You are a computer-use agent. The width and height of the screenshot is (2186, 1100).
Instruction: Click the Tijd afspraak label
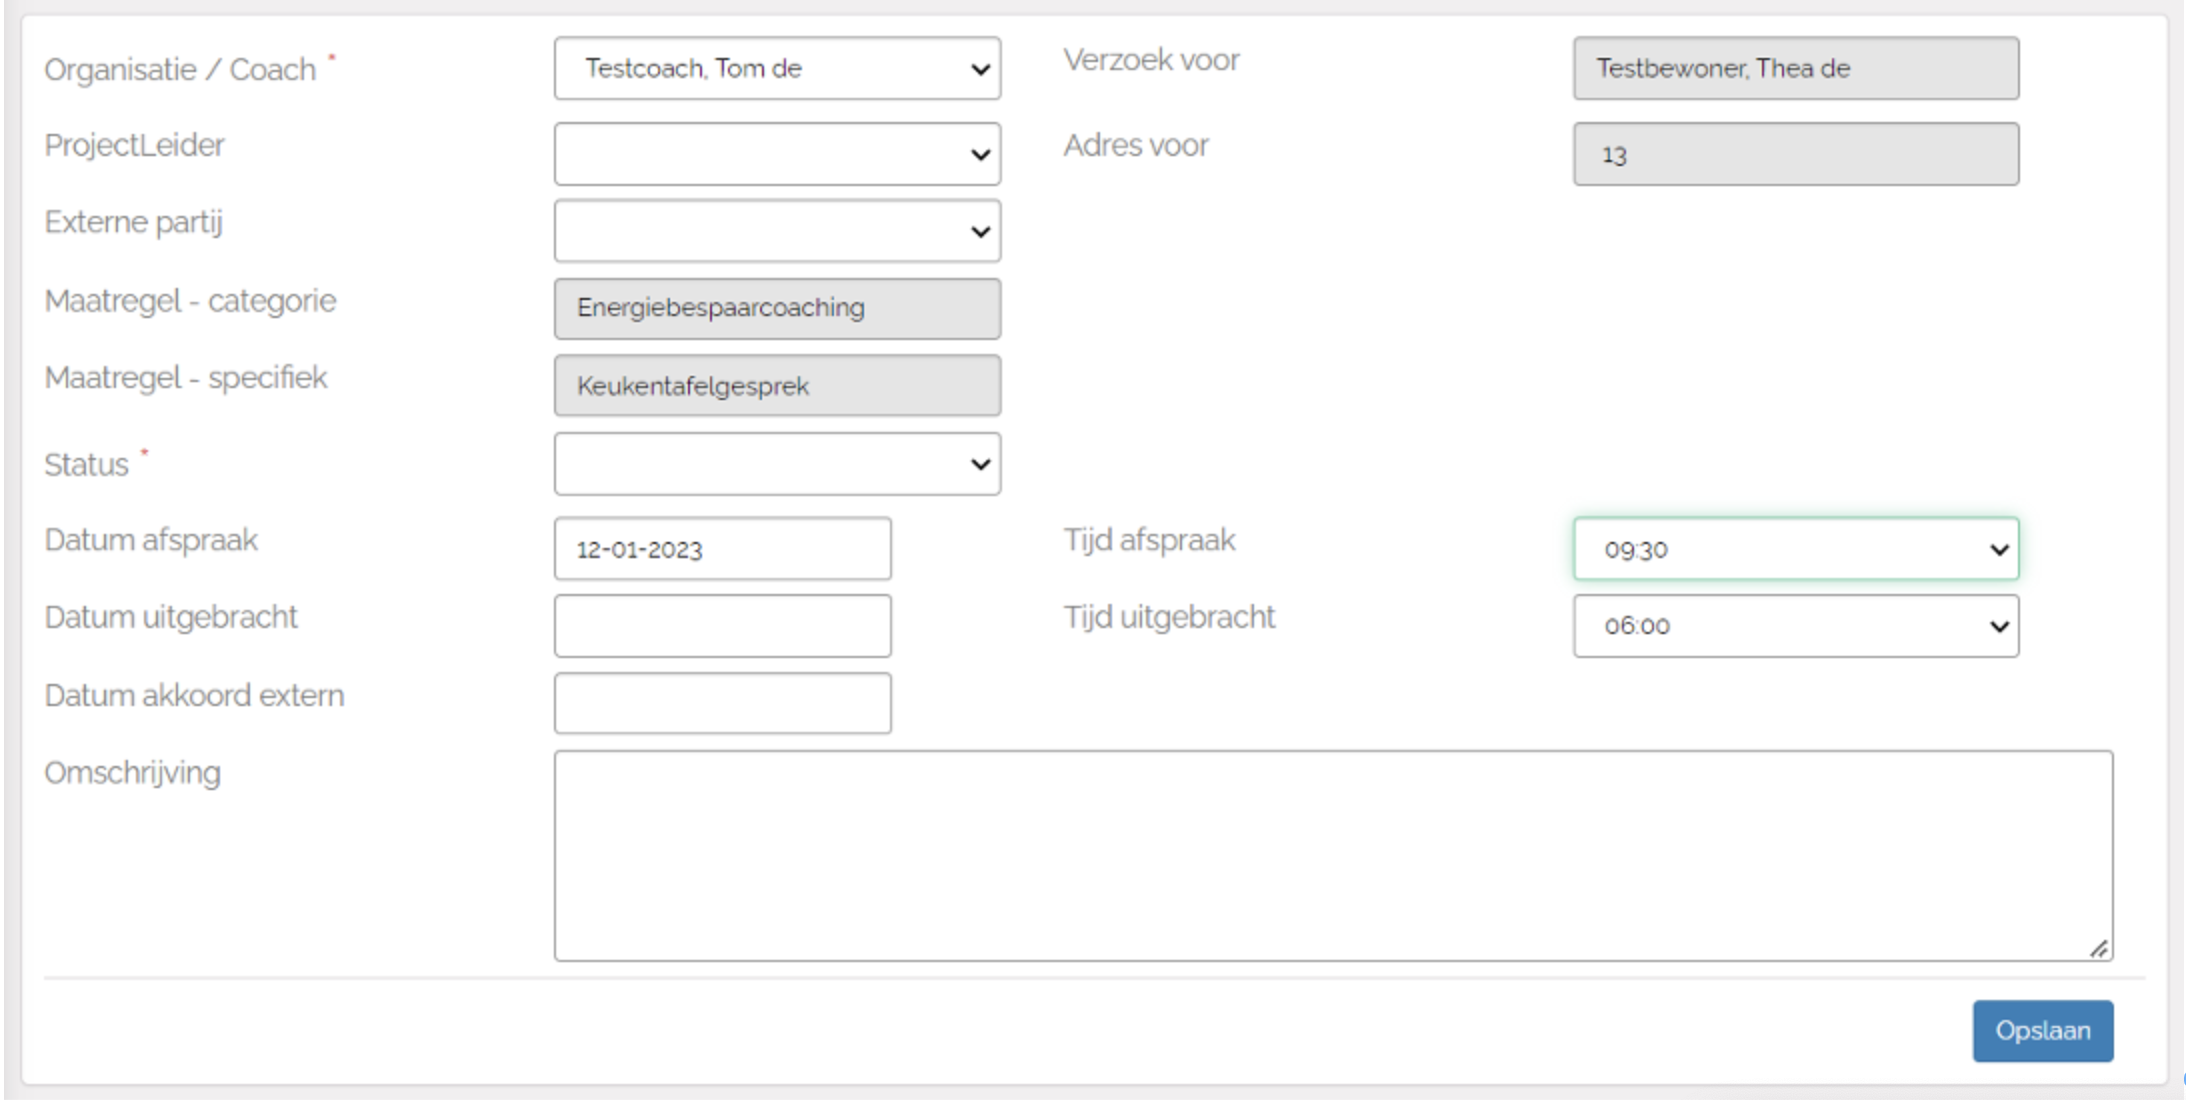[x=1149, y=540]
